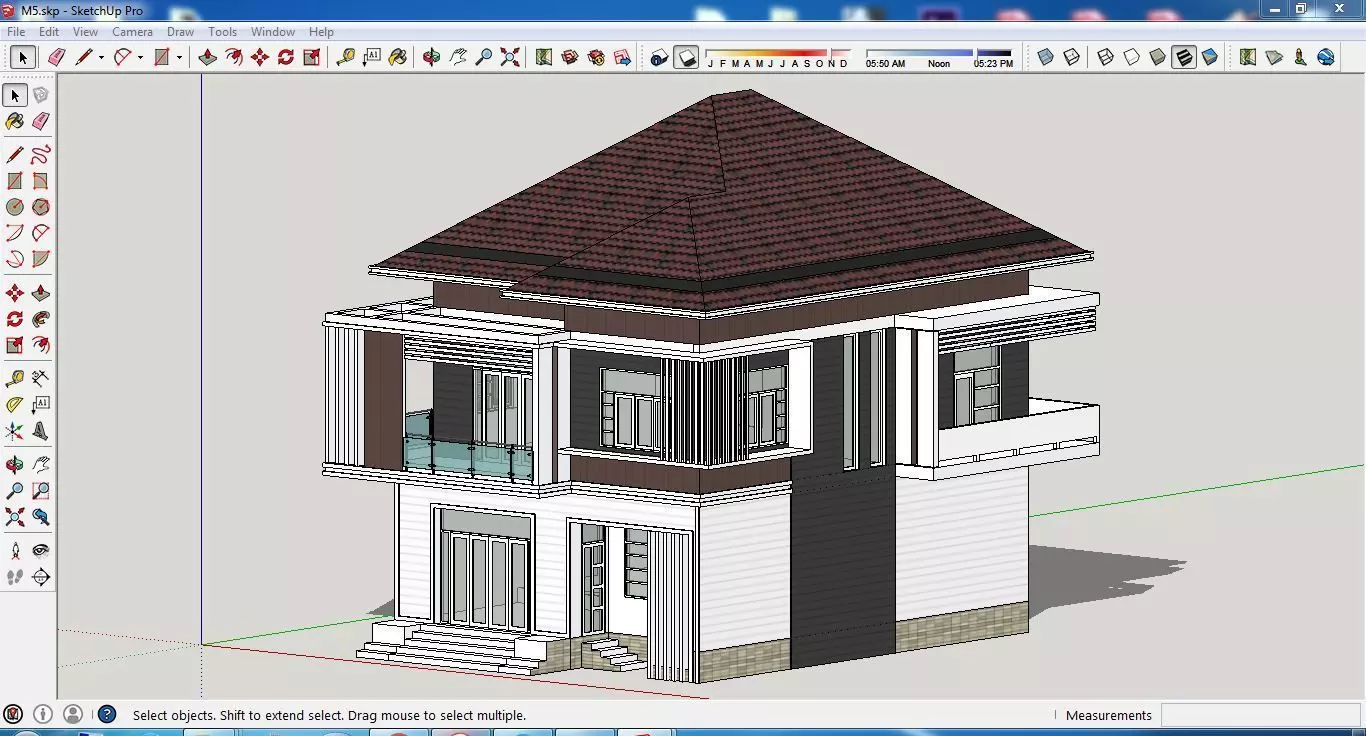Select the Look Around eye tool
1366x736 pixels.
click(41, 551)
